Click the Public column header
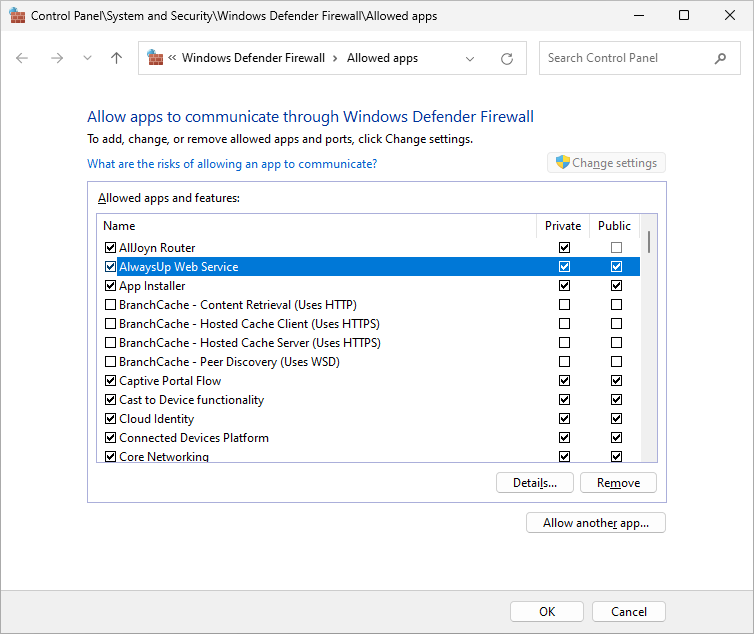The width and height of the screenshot is (754, 634). click(614, 226)
